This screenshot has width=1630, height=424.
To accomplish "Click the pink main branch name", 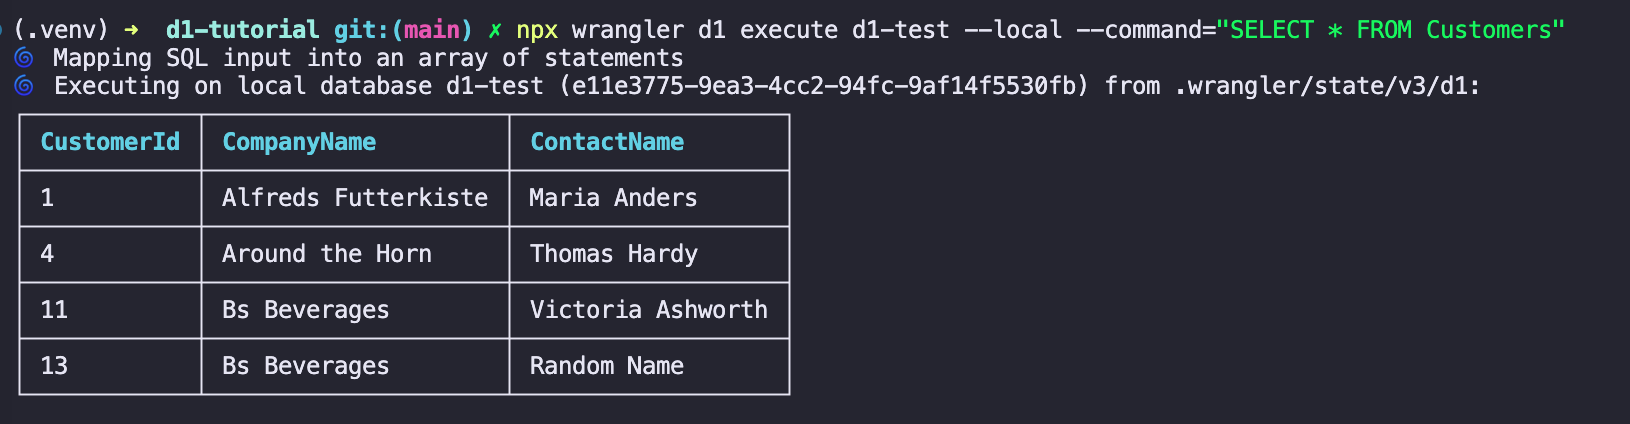I will [432, 30].
